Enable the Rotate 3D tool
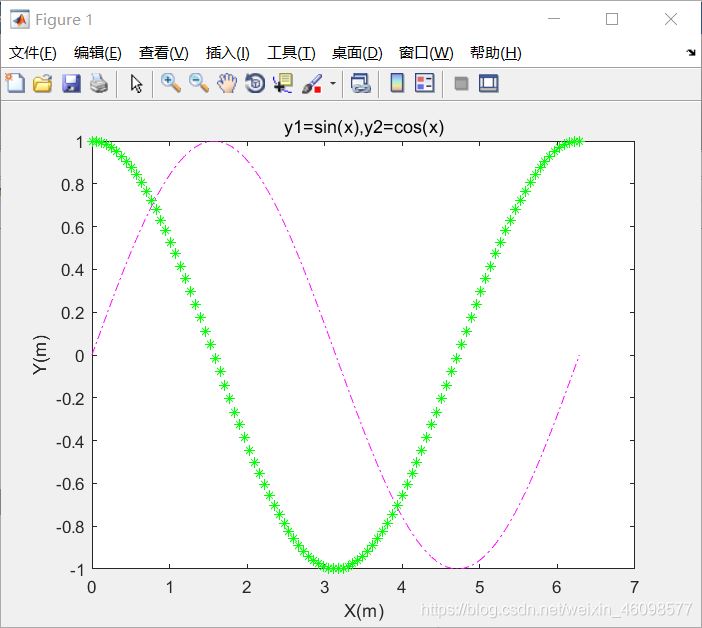The width and height of the screenshot is (702, 628). (x=255, y=84)
